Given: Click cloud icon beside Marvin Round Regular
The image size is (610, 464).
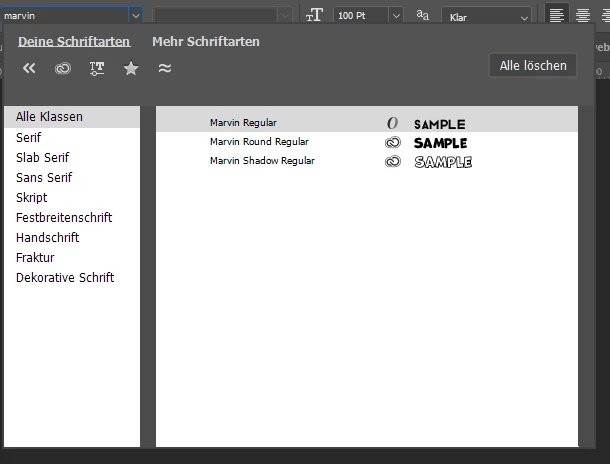Looking at the screenshot, I should (393, 142).
